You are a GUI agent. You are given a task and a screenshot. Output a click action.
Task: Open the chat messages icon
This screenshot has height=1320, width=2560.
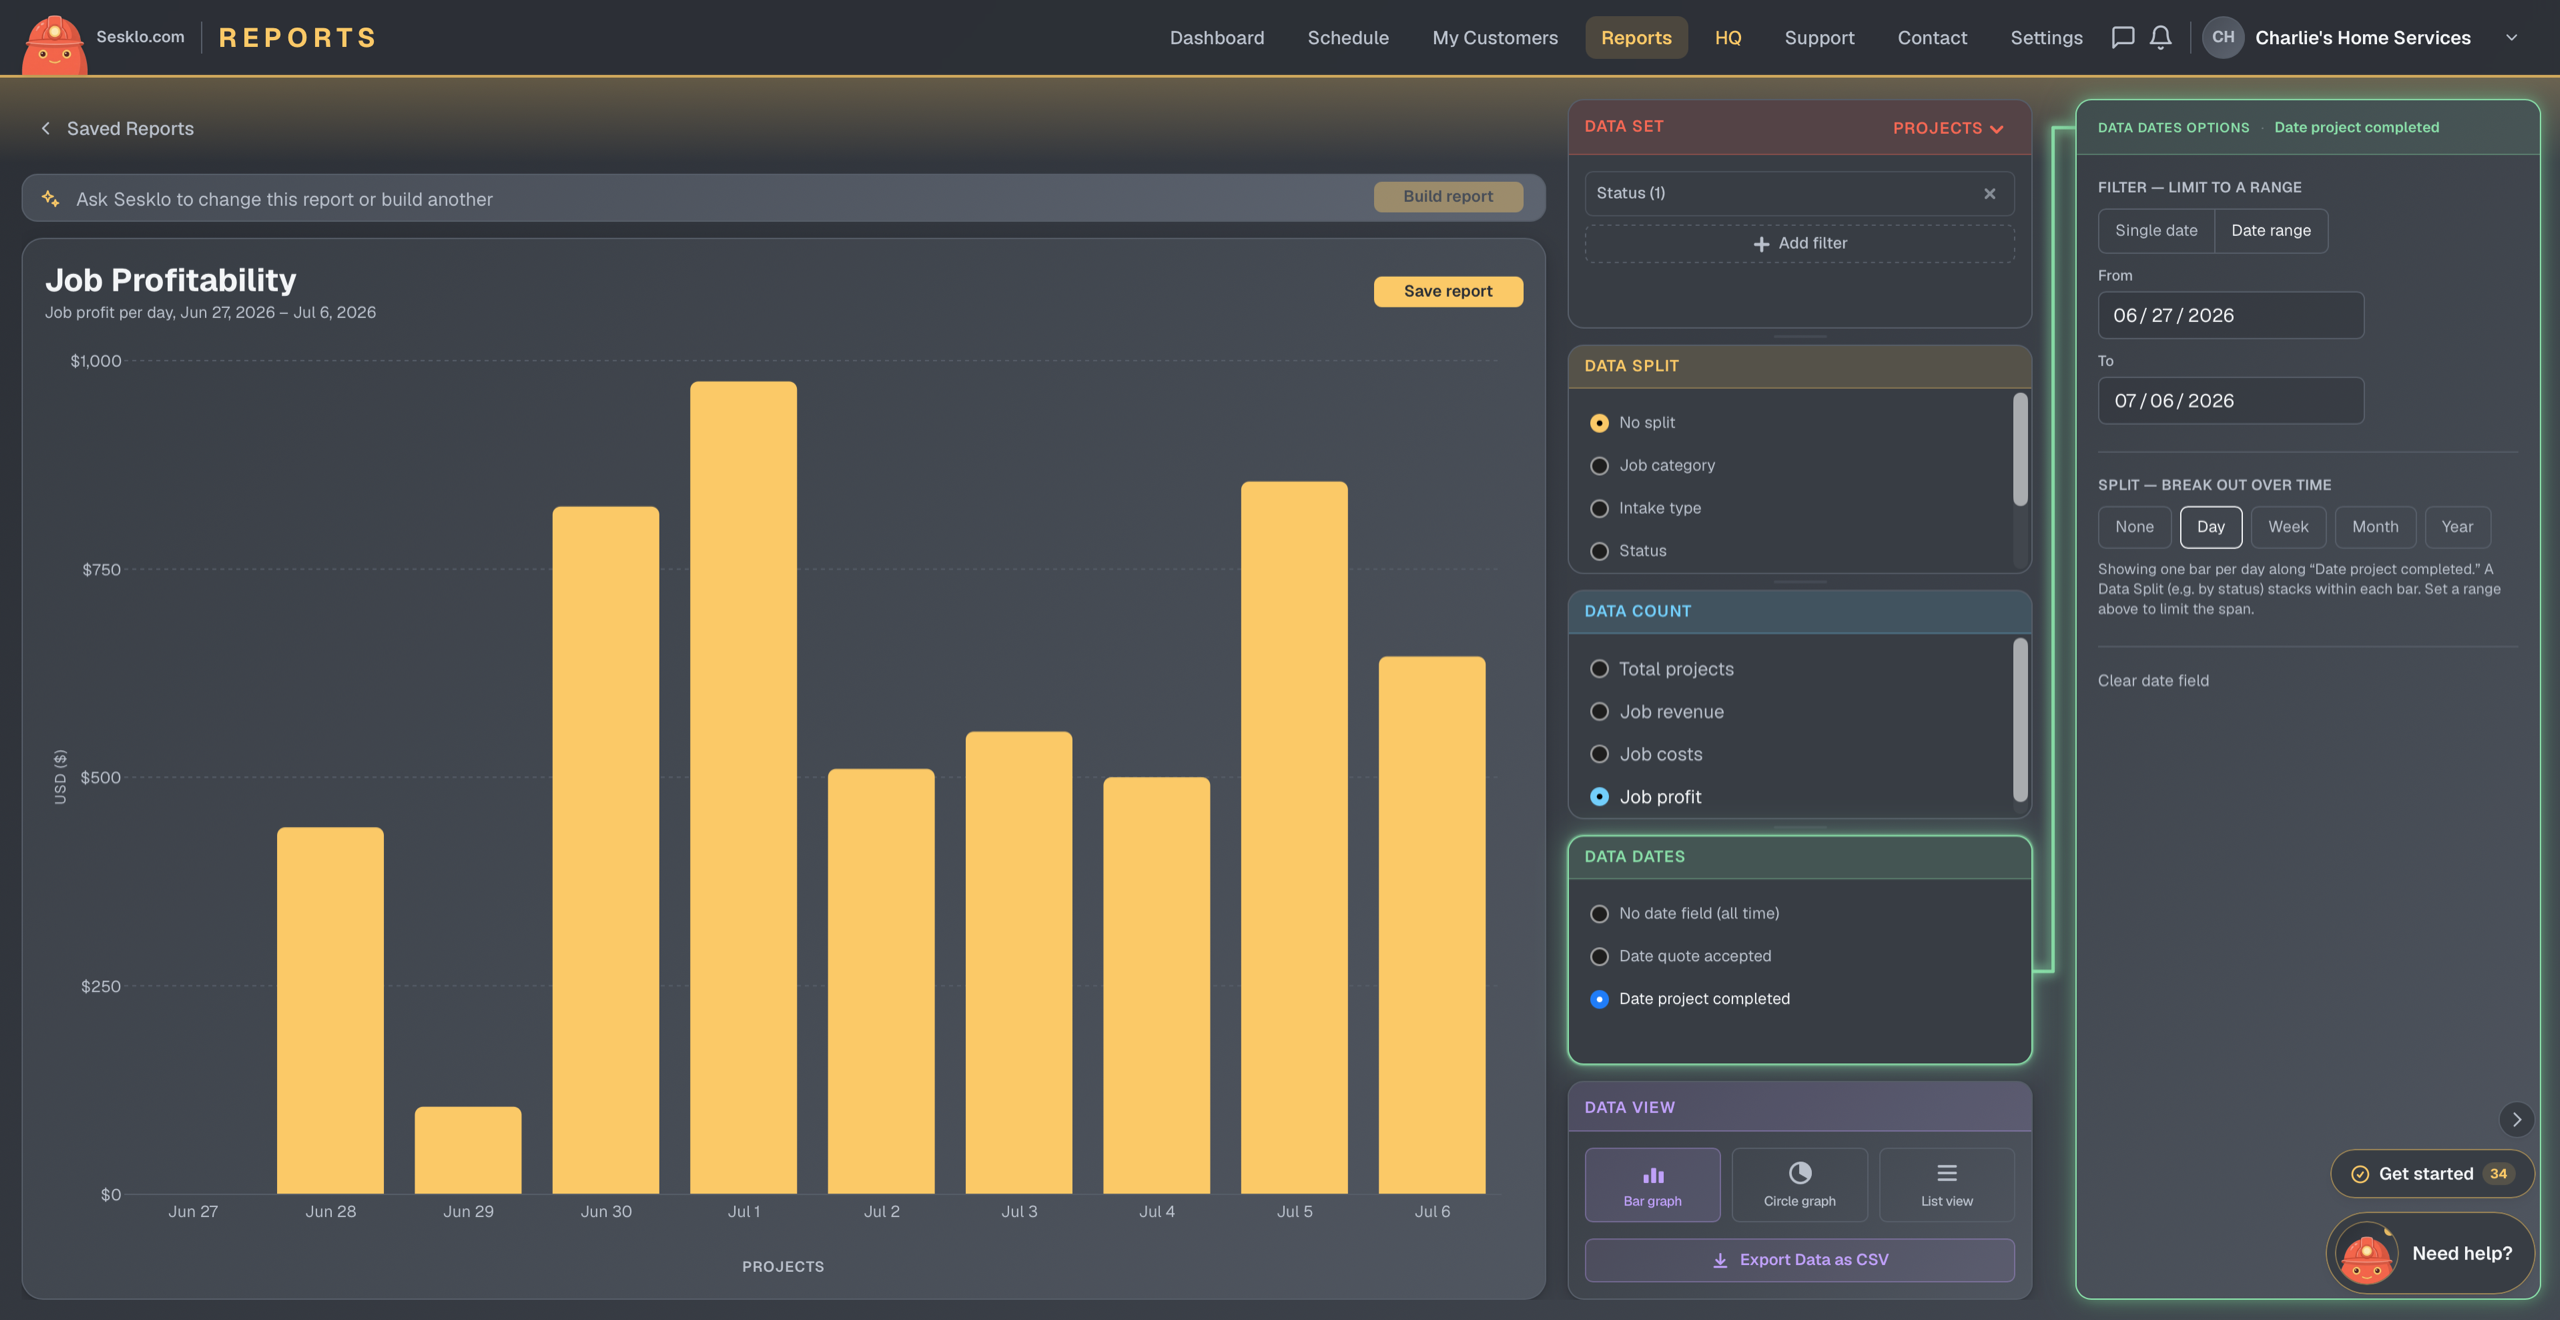[x=2122, y=38]
